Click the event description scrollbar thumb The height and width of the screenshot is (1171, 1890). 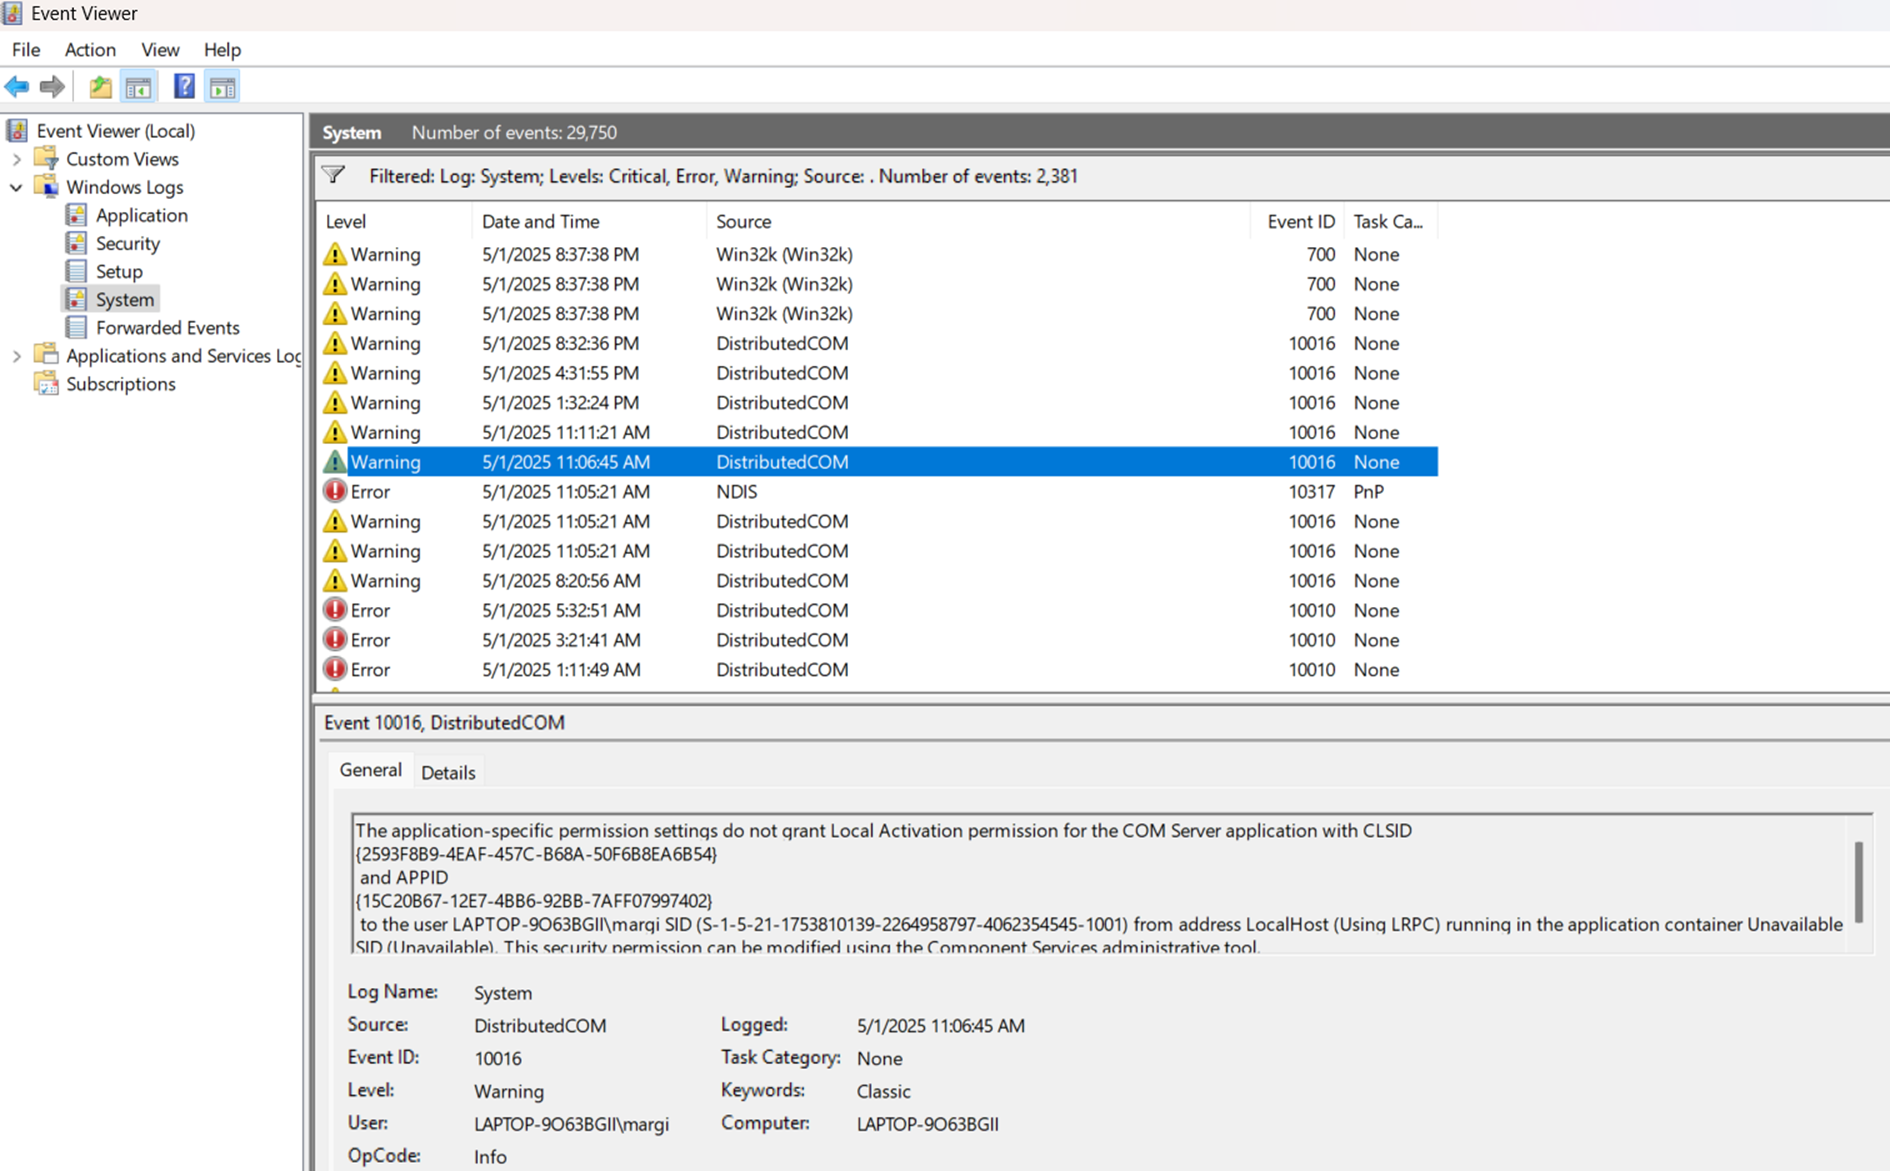(1858, 882)
